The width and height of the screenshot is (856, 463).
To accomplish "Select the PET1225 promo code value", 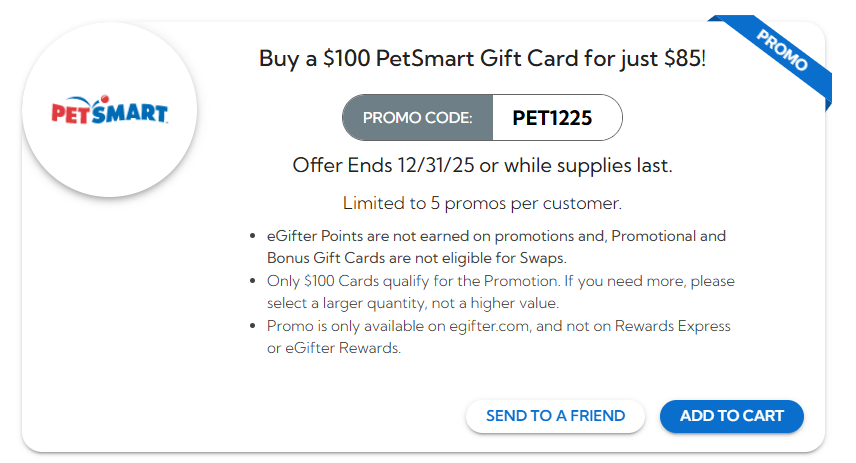I will point(553,118).
